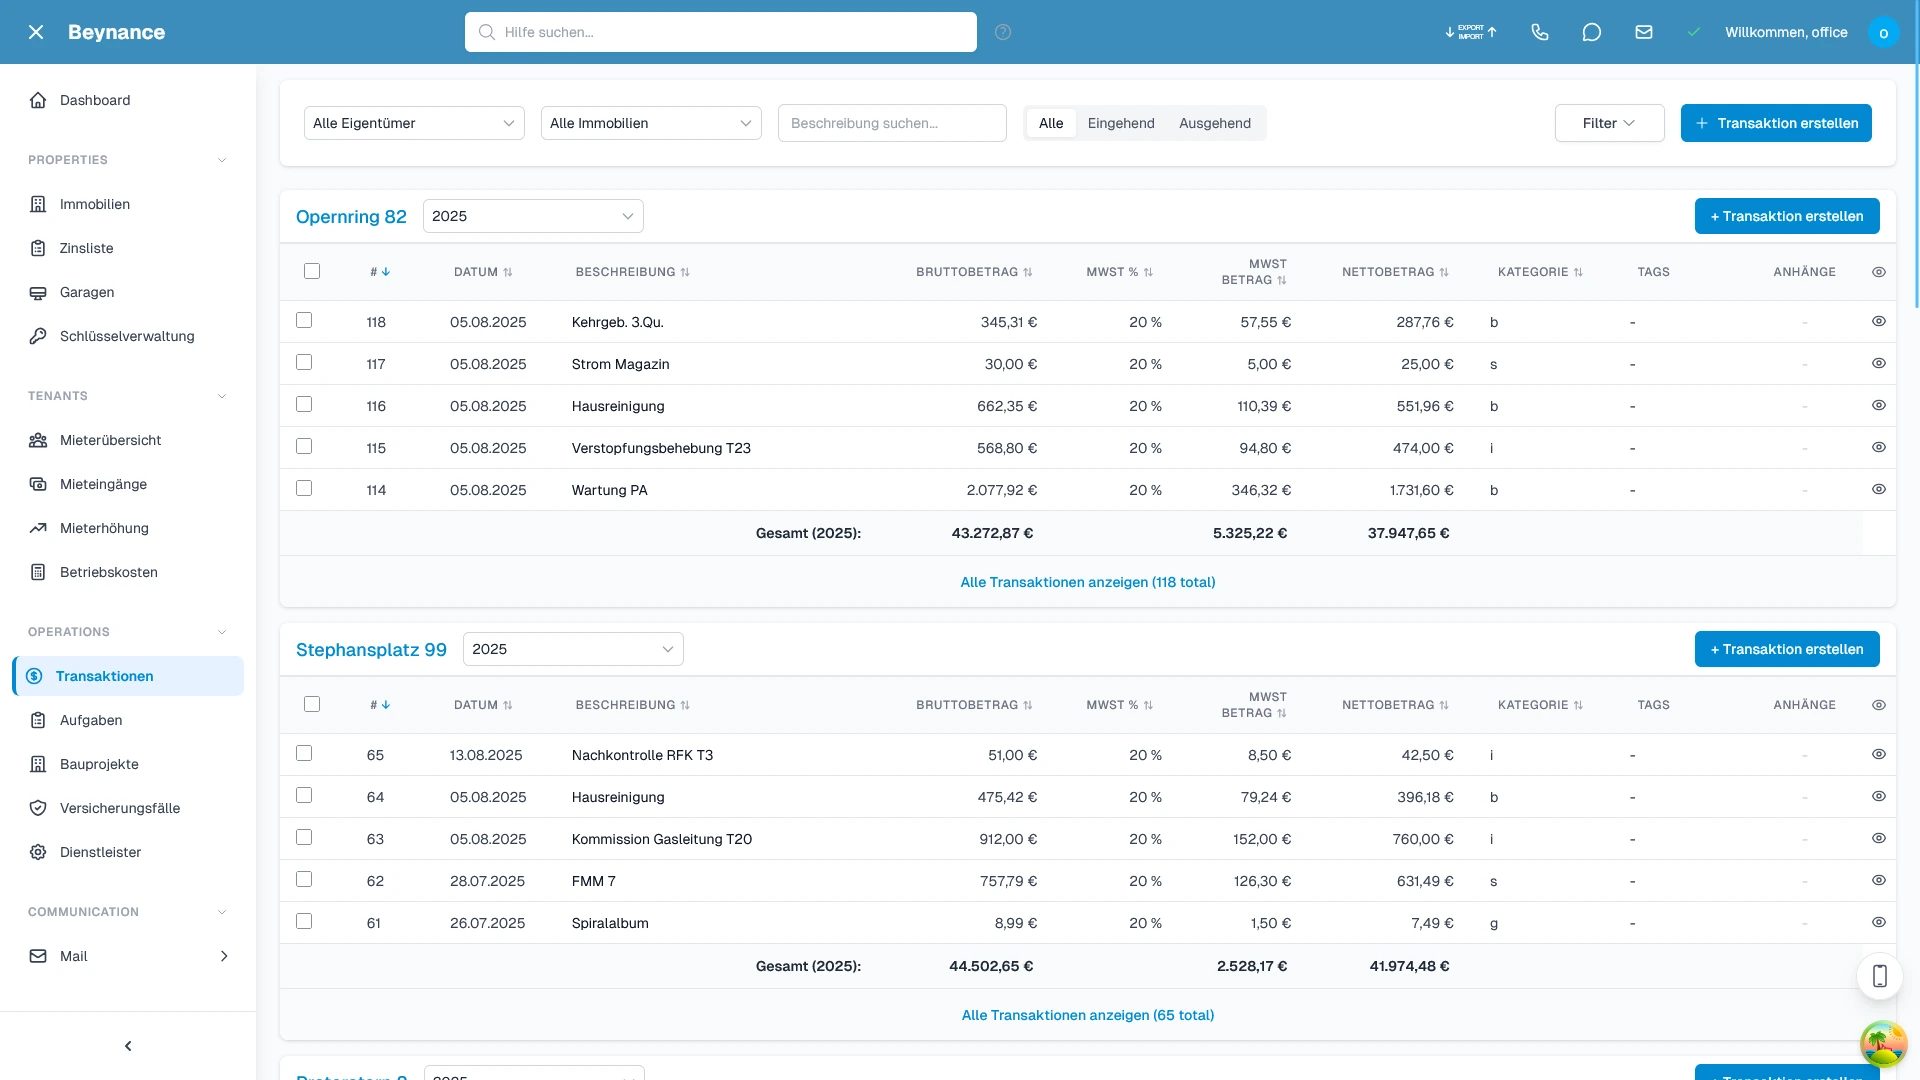Select the Garagen sidebar item
Screen dimensions: 1920x1080
click(86, 292)
